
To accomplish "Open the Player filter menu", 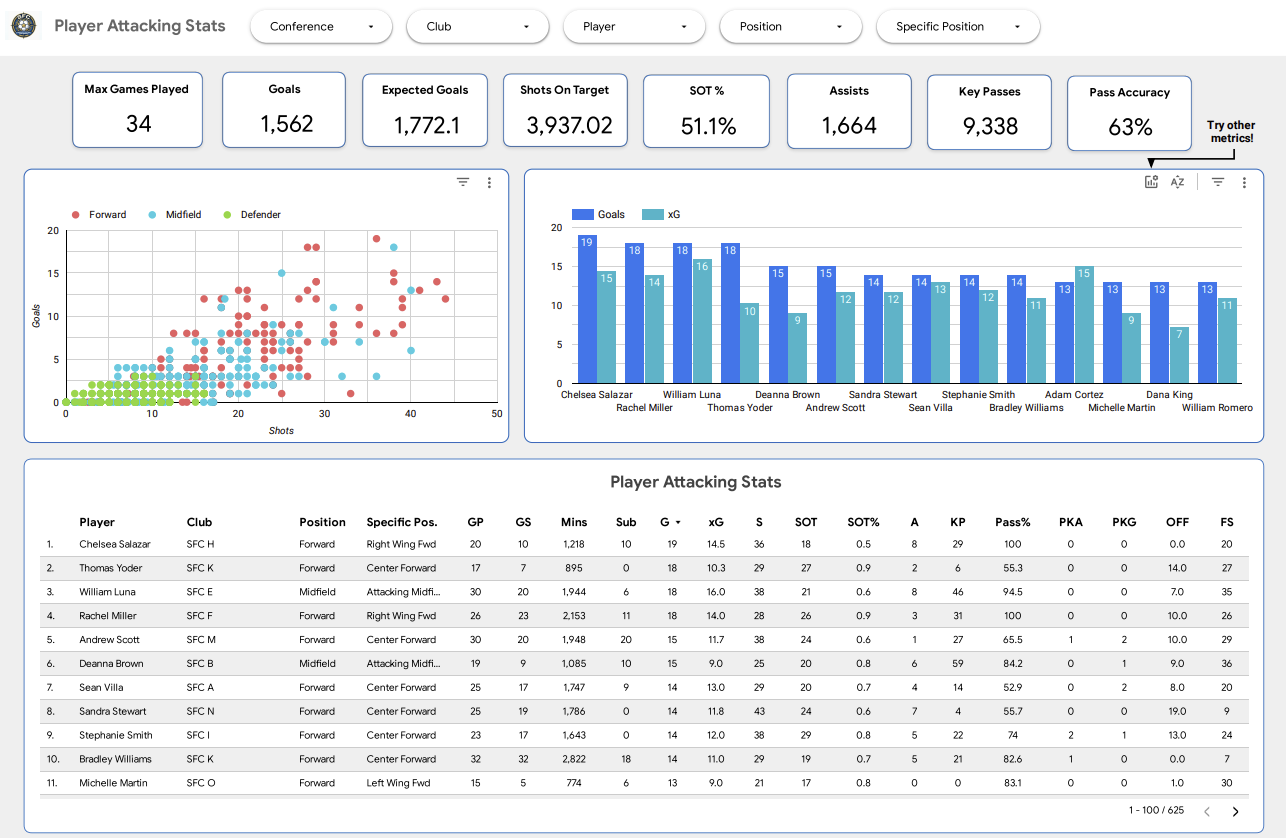I will pos(634,26).
